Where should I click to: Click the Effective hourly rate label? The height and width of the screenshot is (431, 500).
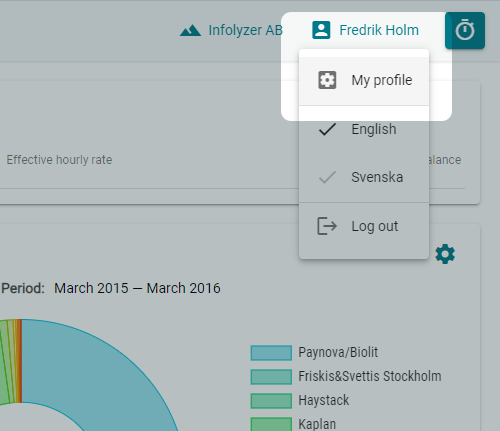pos(59,160)
